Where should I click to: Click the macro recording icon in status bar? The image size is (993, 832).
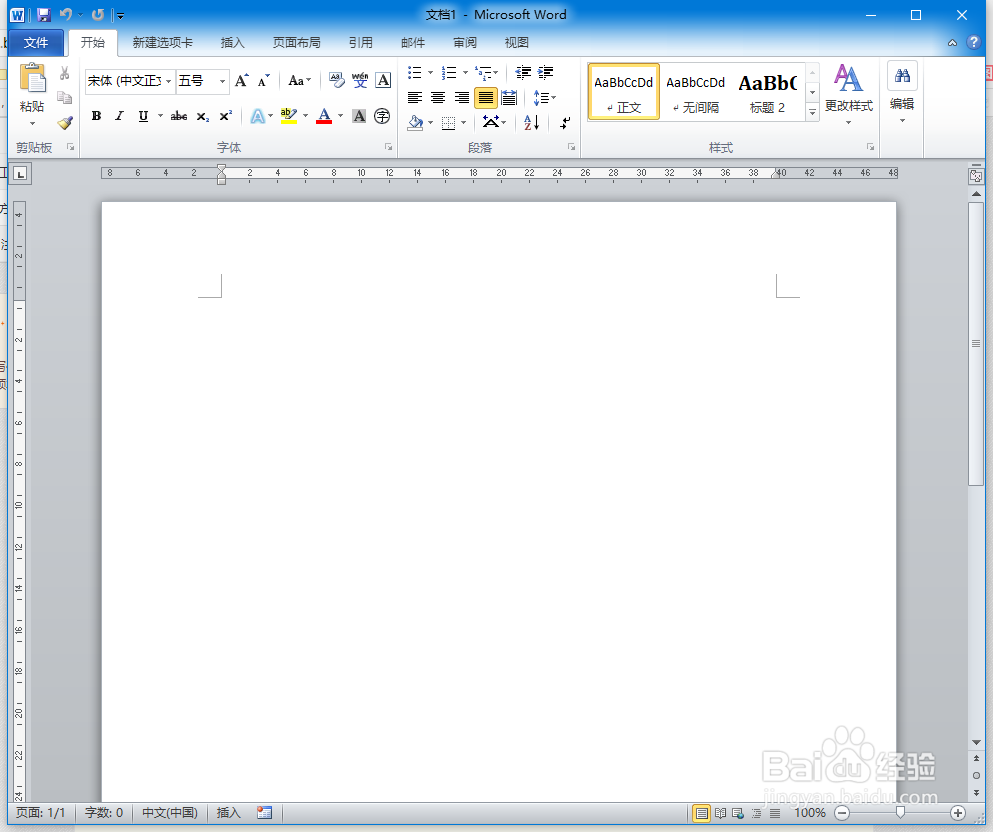pyautogui.click(x=265, y=812)
